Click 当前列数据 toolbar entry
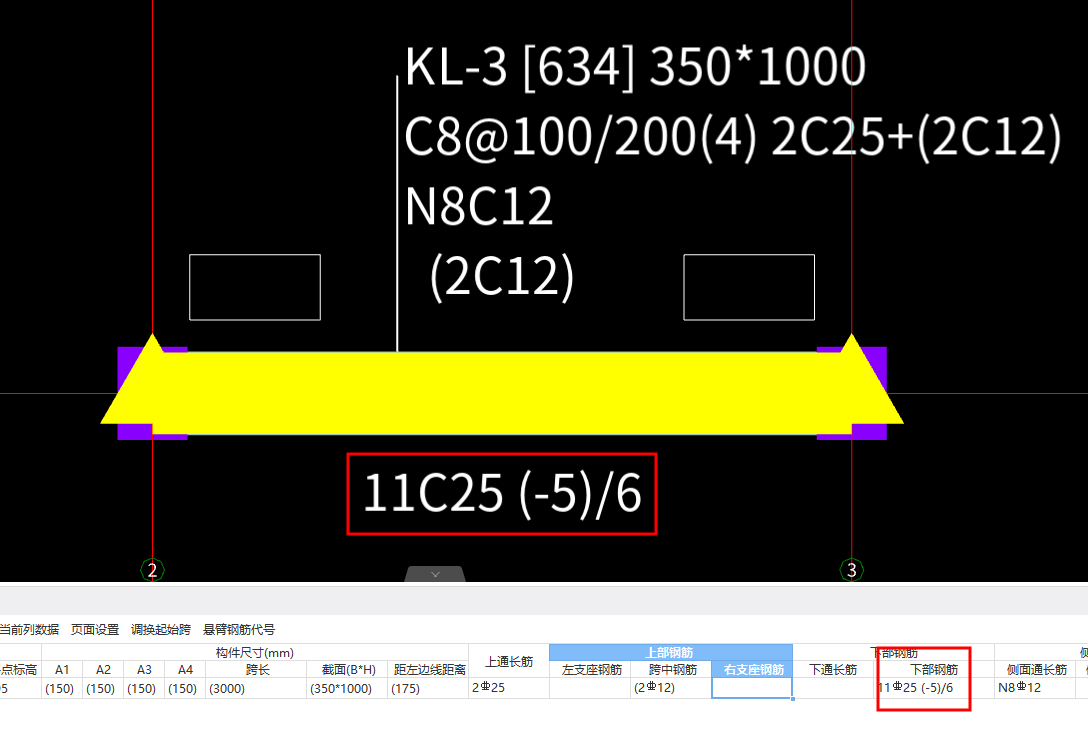This screenshot has width=1088, height=734. click(x=28, y=629)
